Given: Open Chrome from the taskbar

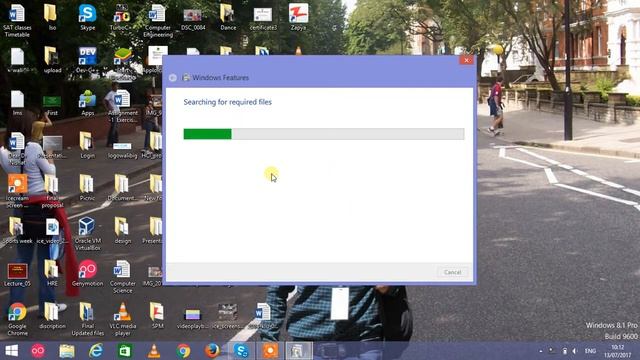Looking at the screenshot, I should pyautogui.click(x=183, y=351).
